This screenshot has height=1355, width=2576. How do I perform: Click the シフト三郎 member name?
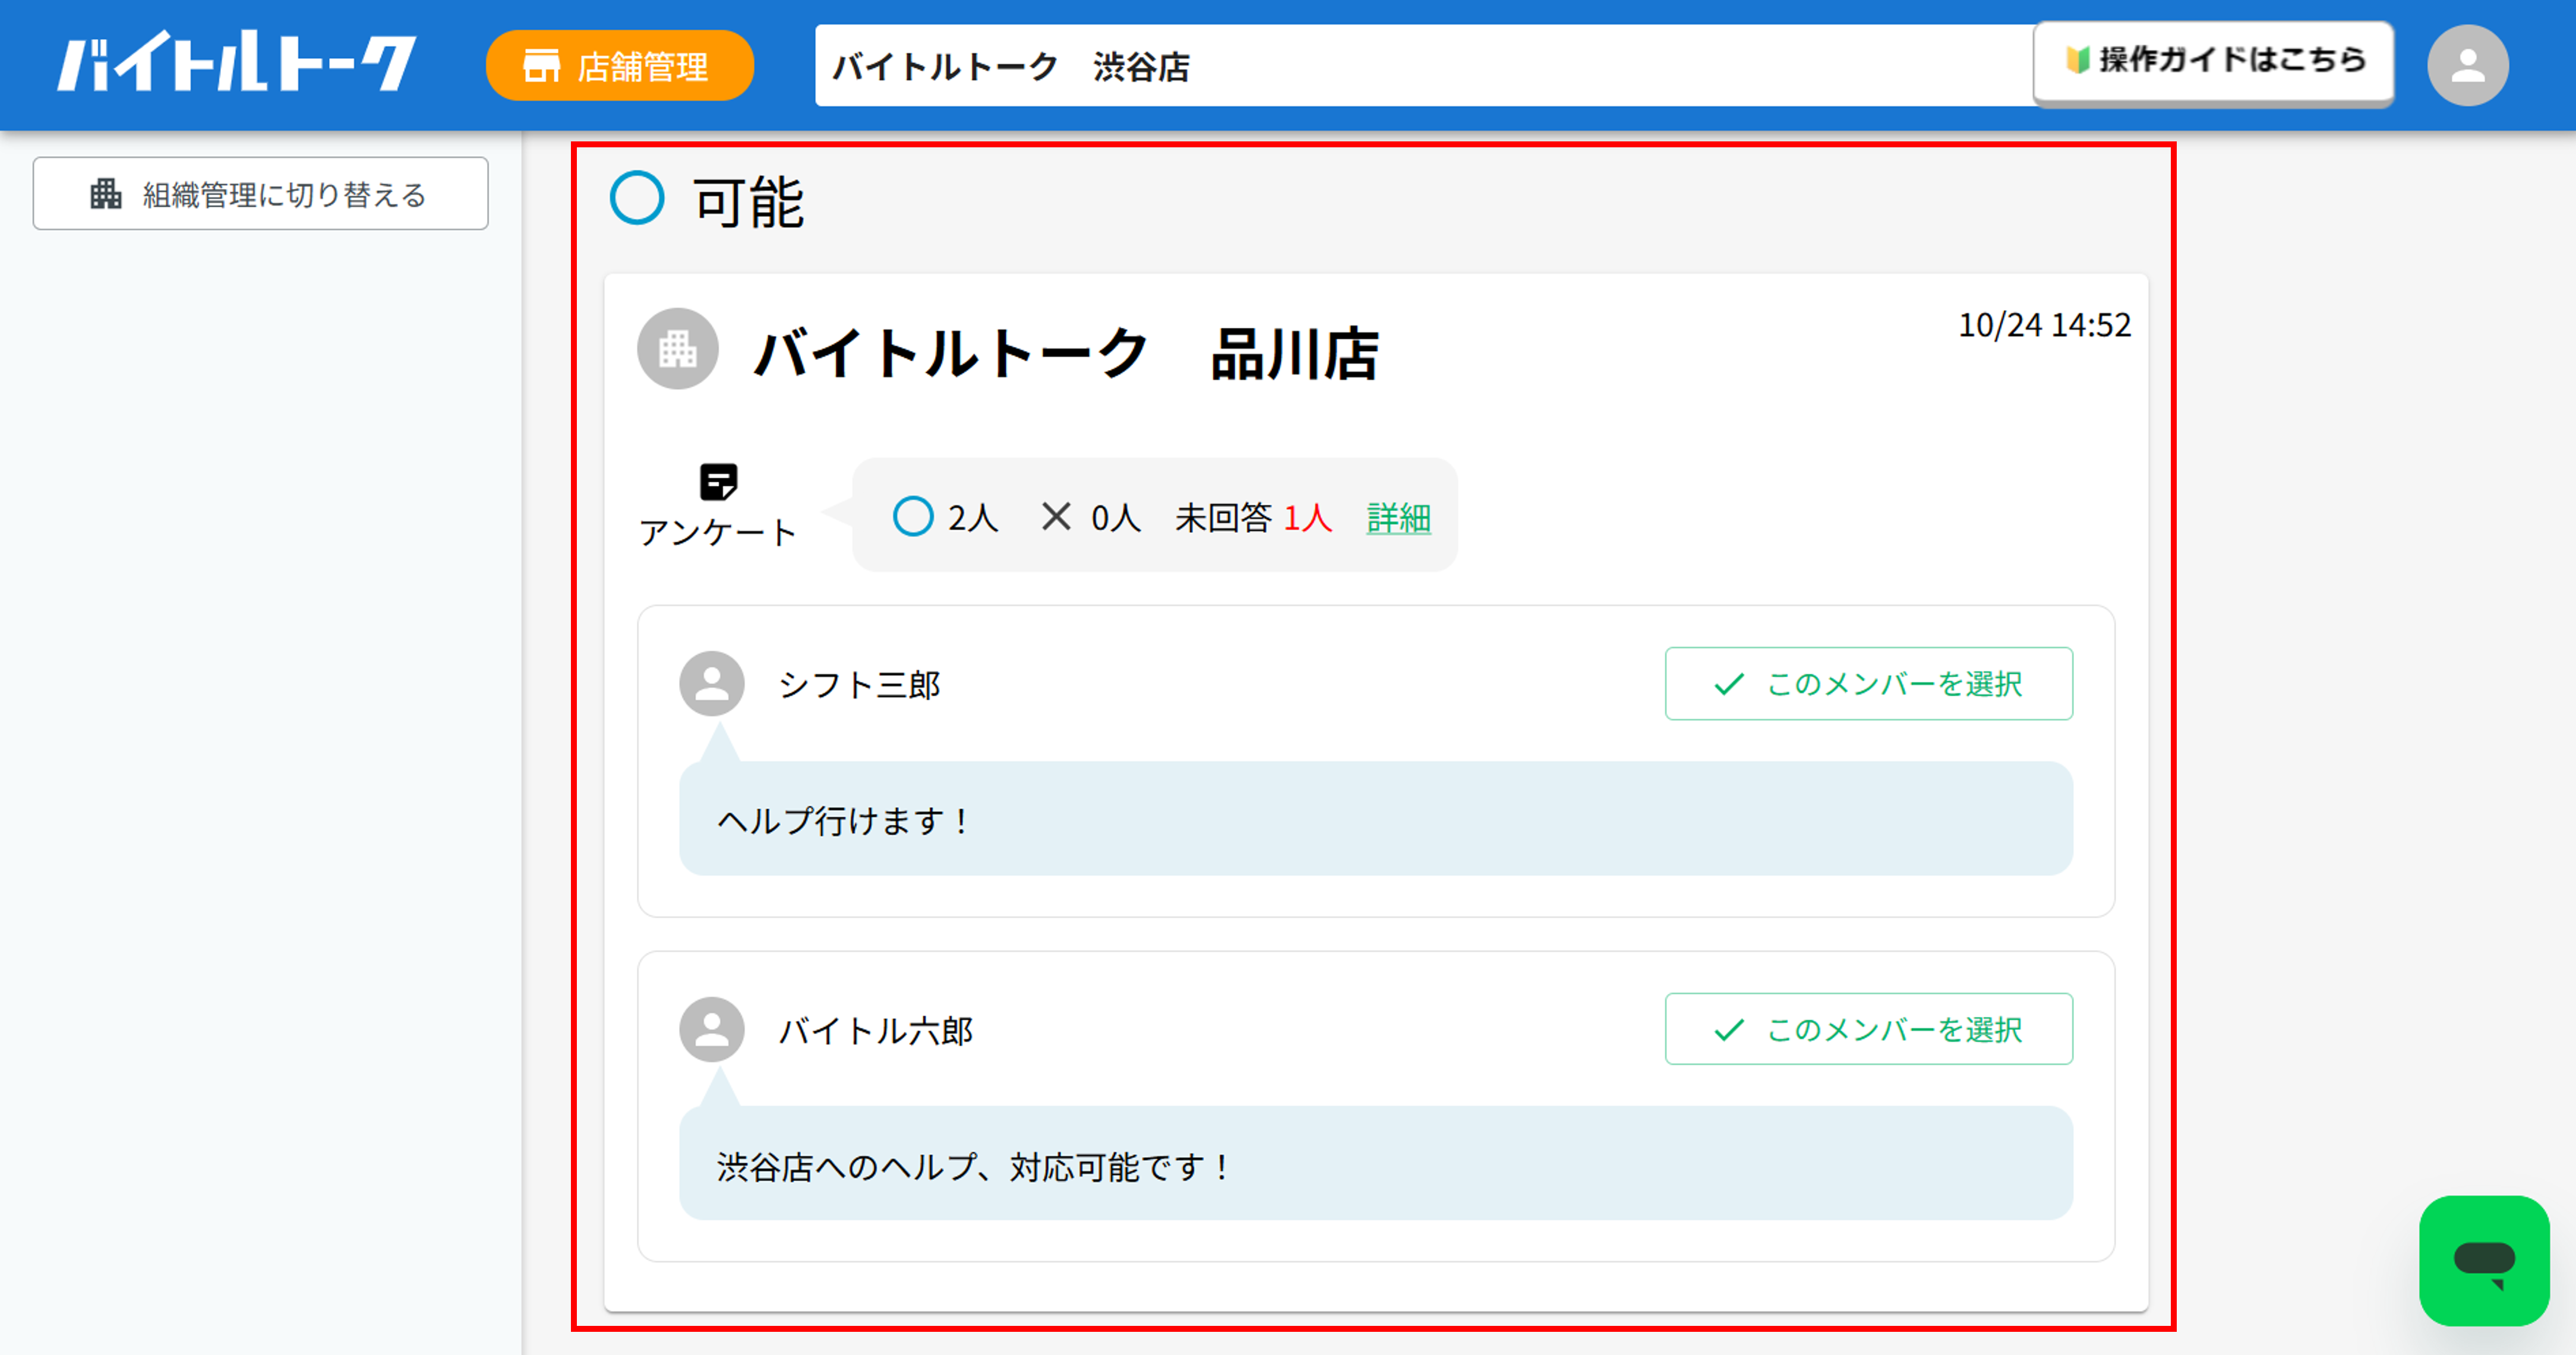860,685
